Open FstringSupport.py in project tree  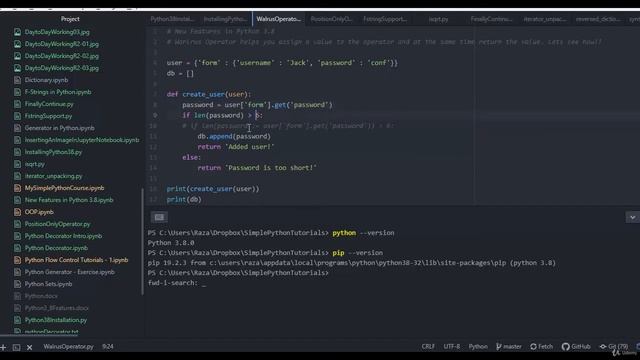[x=48, y=116]
